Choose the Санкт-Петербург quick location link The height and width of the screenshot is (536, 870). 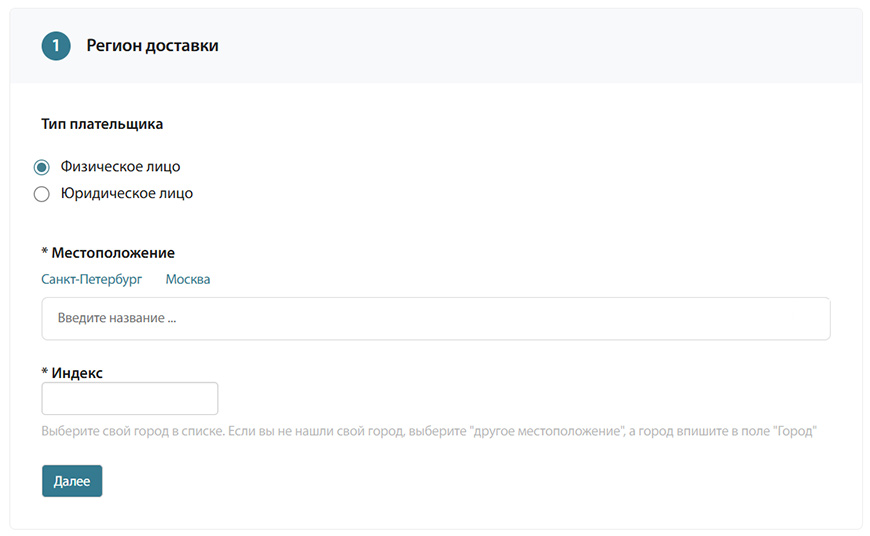pyautogui.click(x=92, y=279)
